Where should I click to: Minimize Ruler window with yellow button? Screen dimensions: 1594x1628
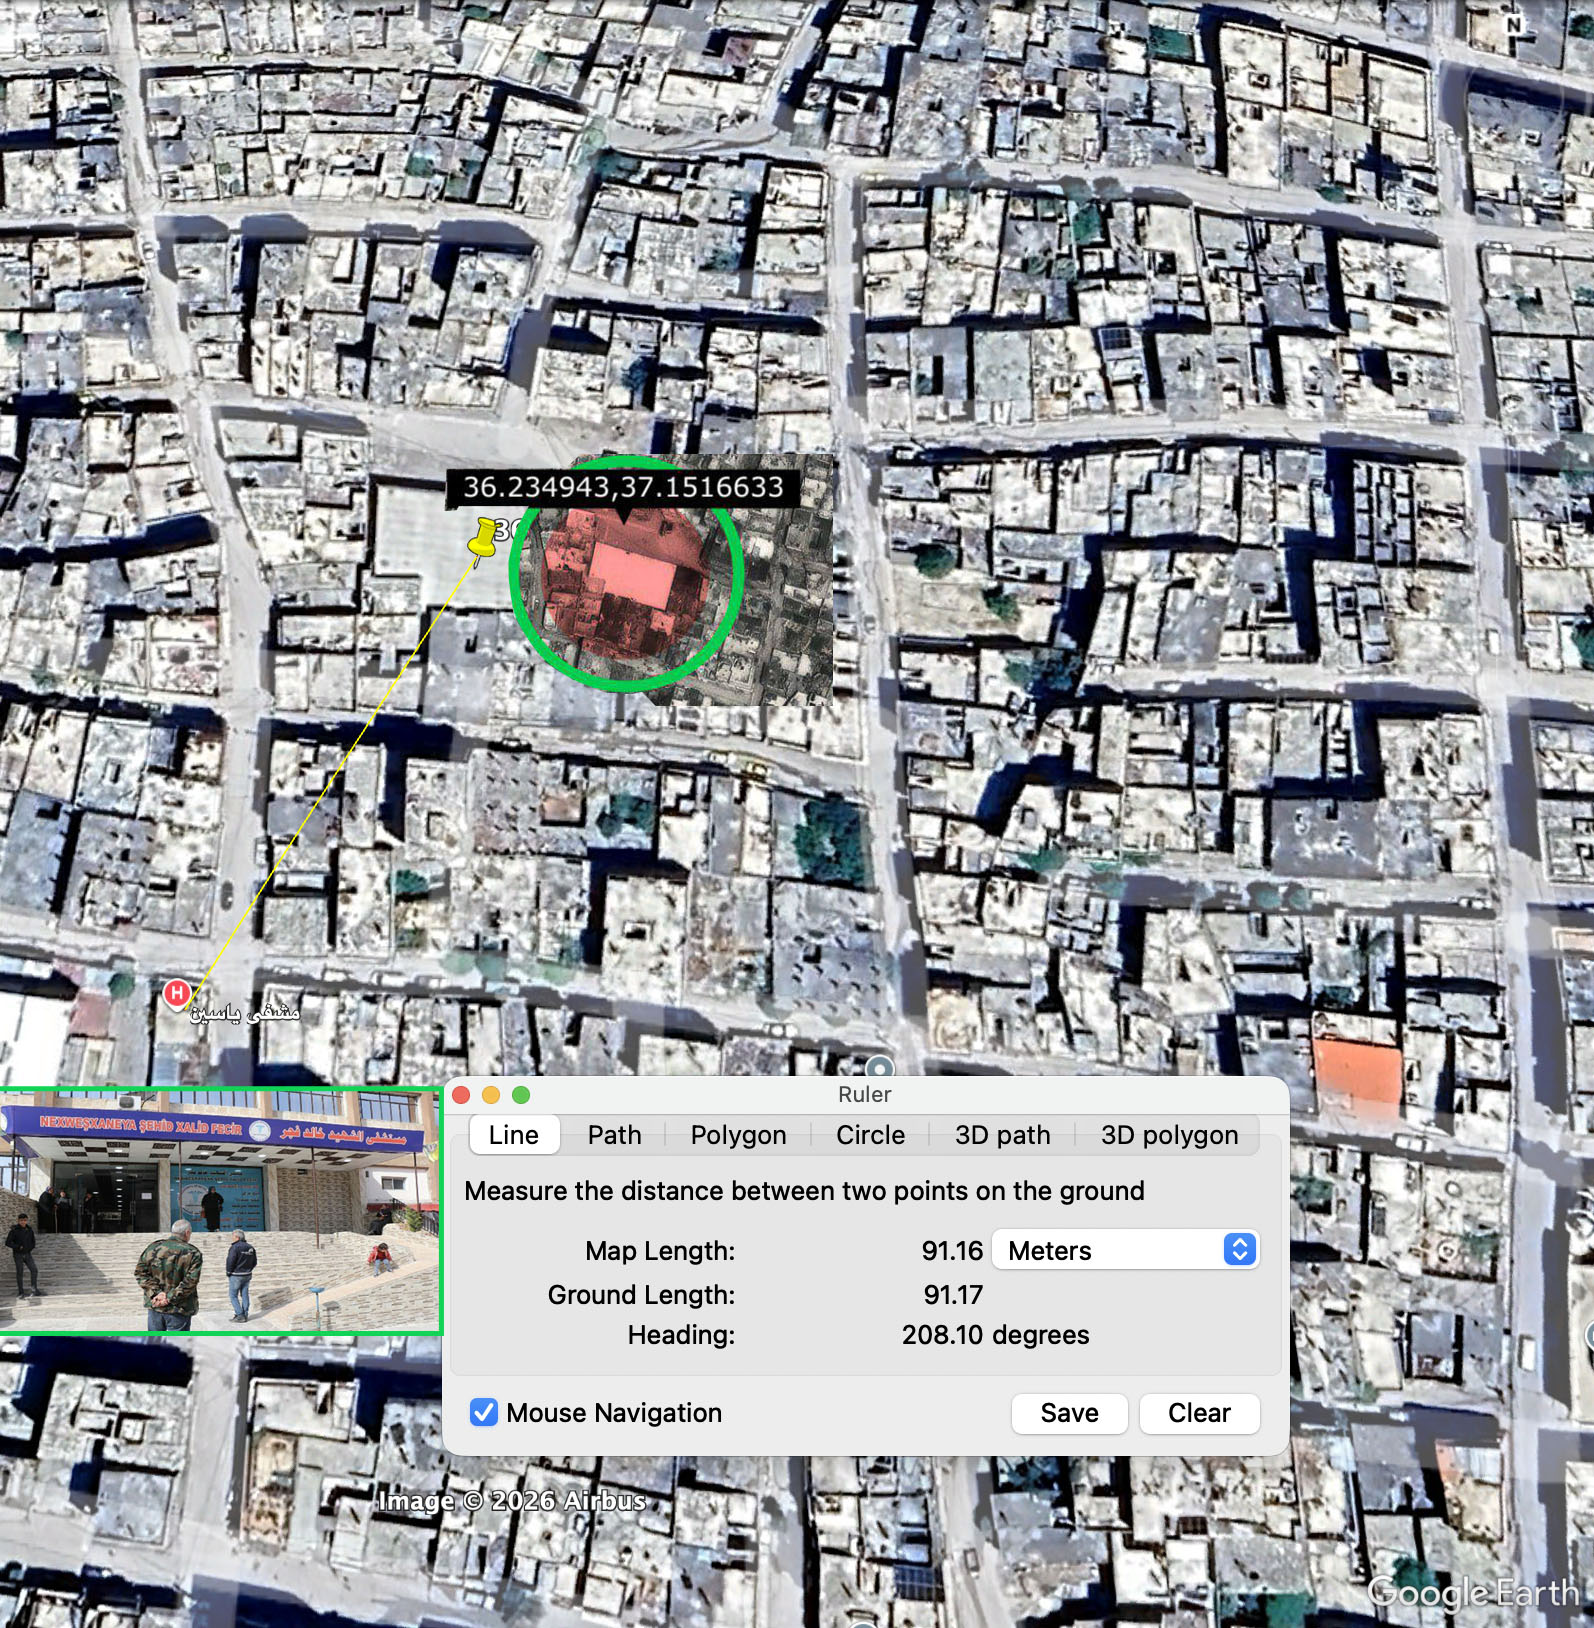pos(491,1094)
